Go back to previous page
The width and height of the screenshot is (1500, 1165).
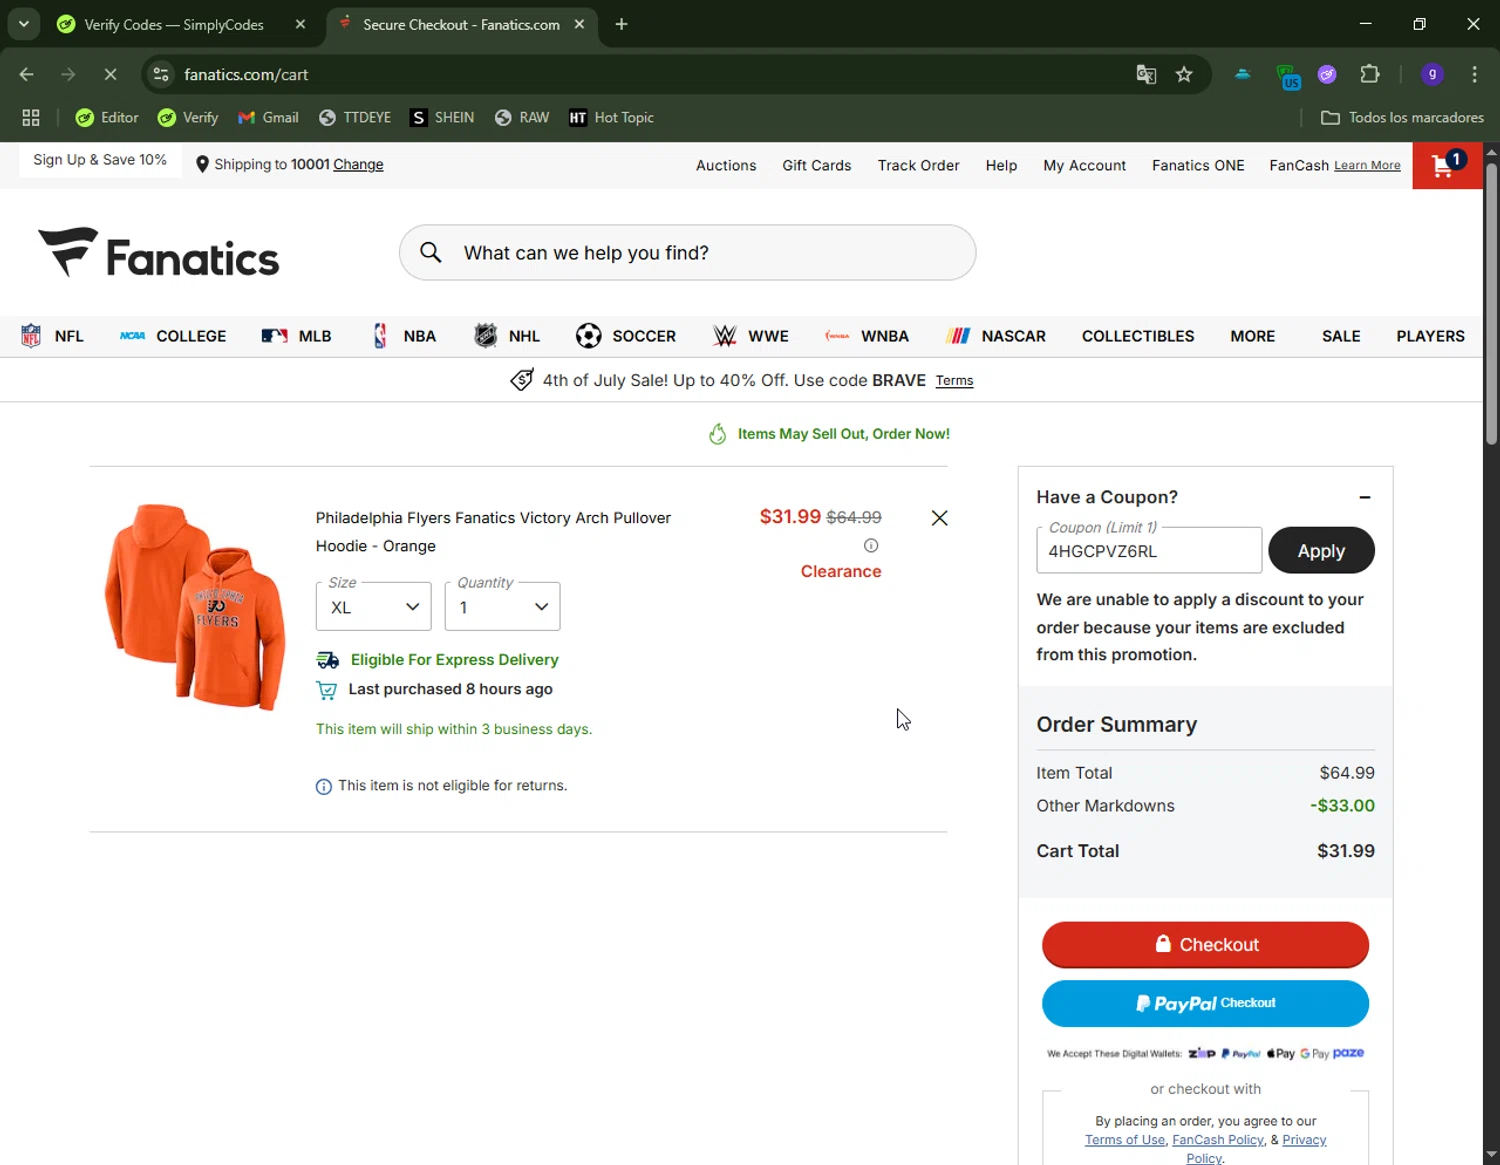pyautogui.click(x=27, y=74)
